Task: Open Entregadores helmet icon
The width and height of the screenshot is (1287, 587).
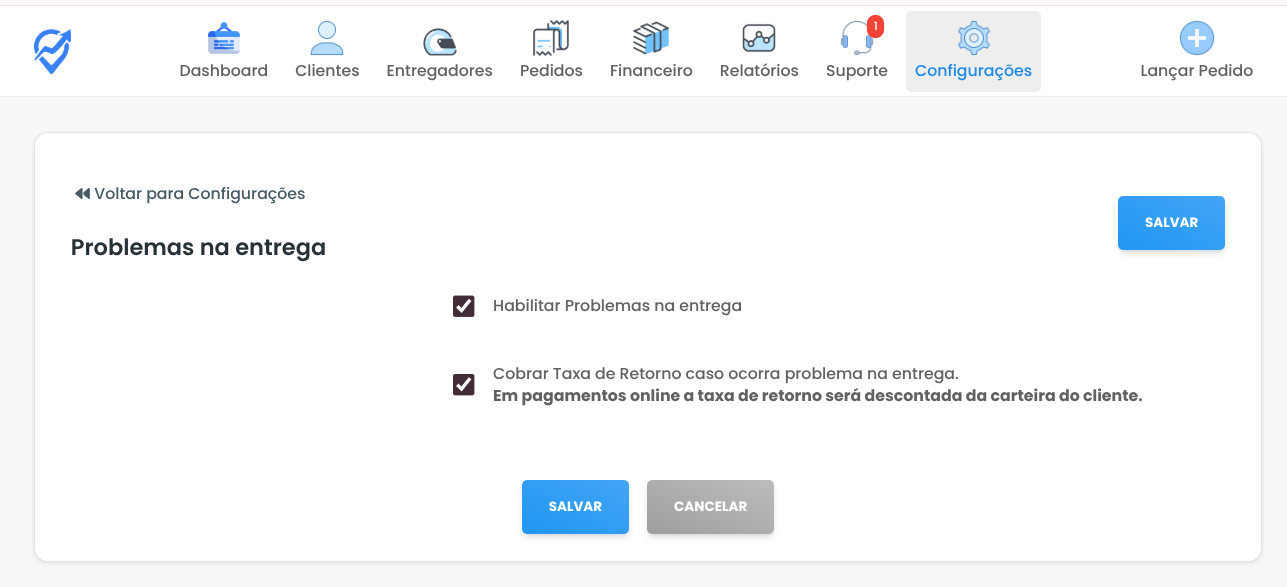Action: coord(439,41)
